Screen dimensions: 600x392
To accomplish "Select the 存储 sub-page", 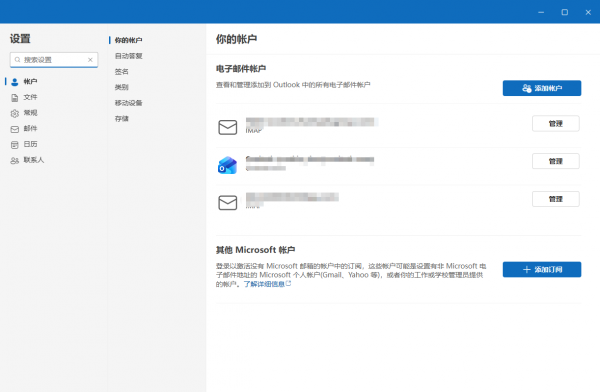I will click(x=121, y=119).
